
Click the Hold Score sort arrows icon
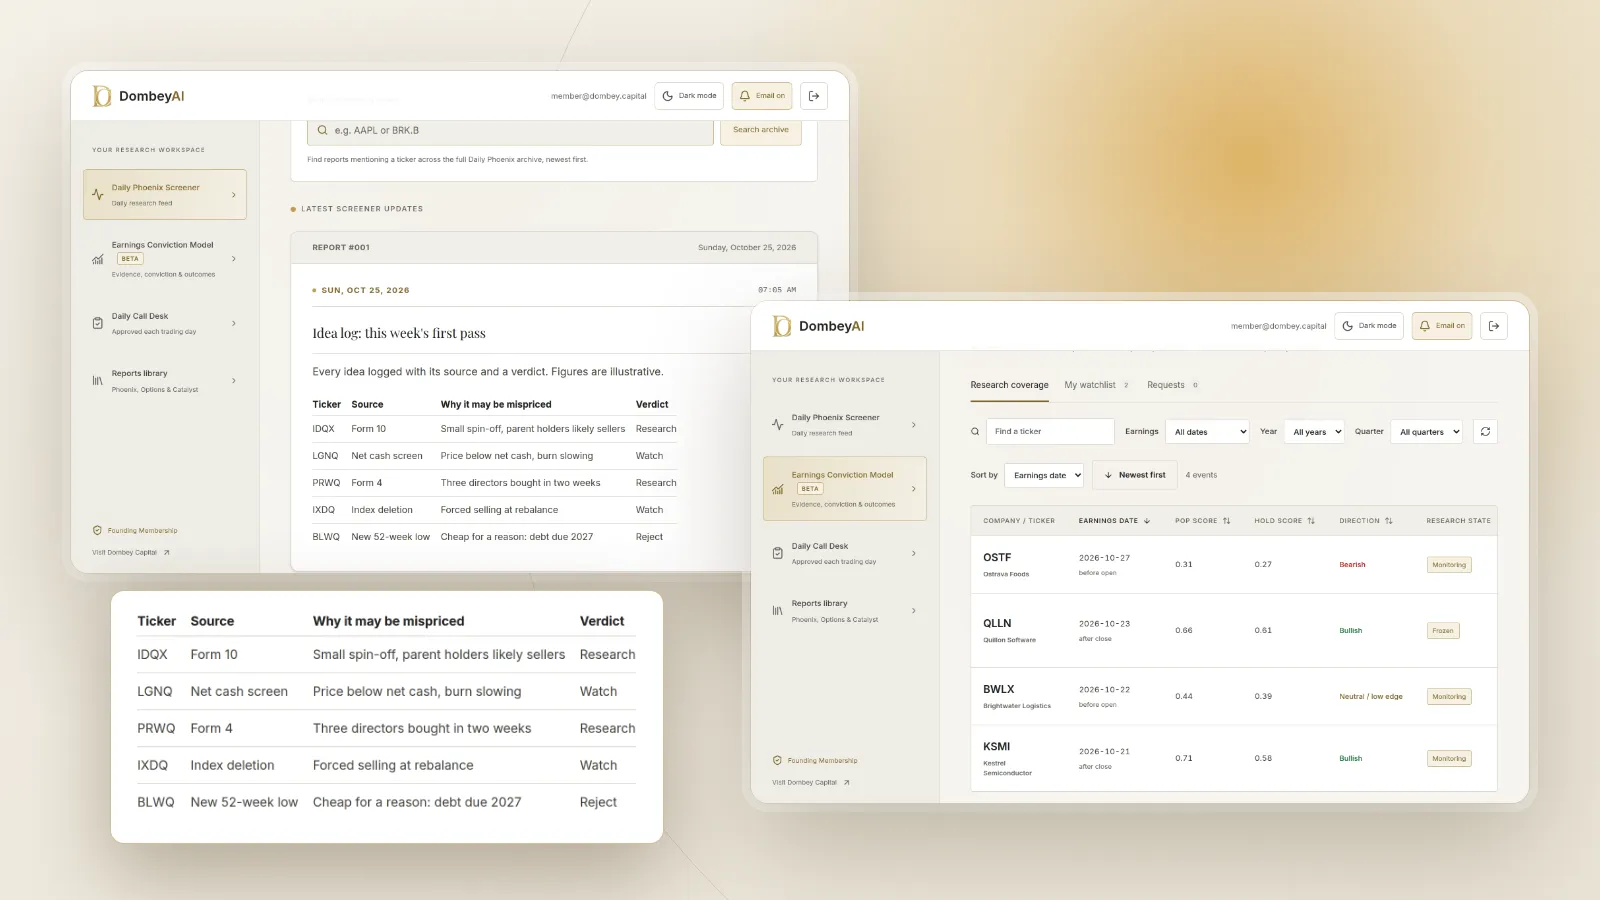point(1311,521)
